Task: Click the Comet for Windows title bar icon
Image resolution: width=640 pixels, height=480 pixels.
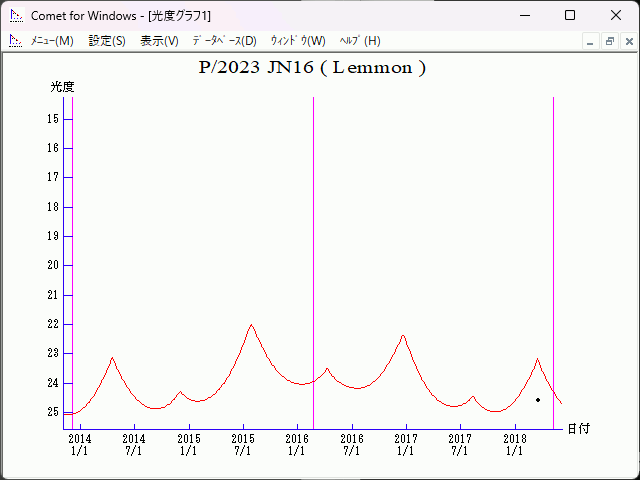Action: click(15, 15)
